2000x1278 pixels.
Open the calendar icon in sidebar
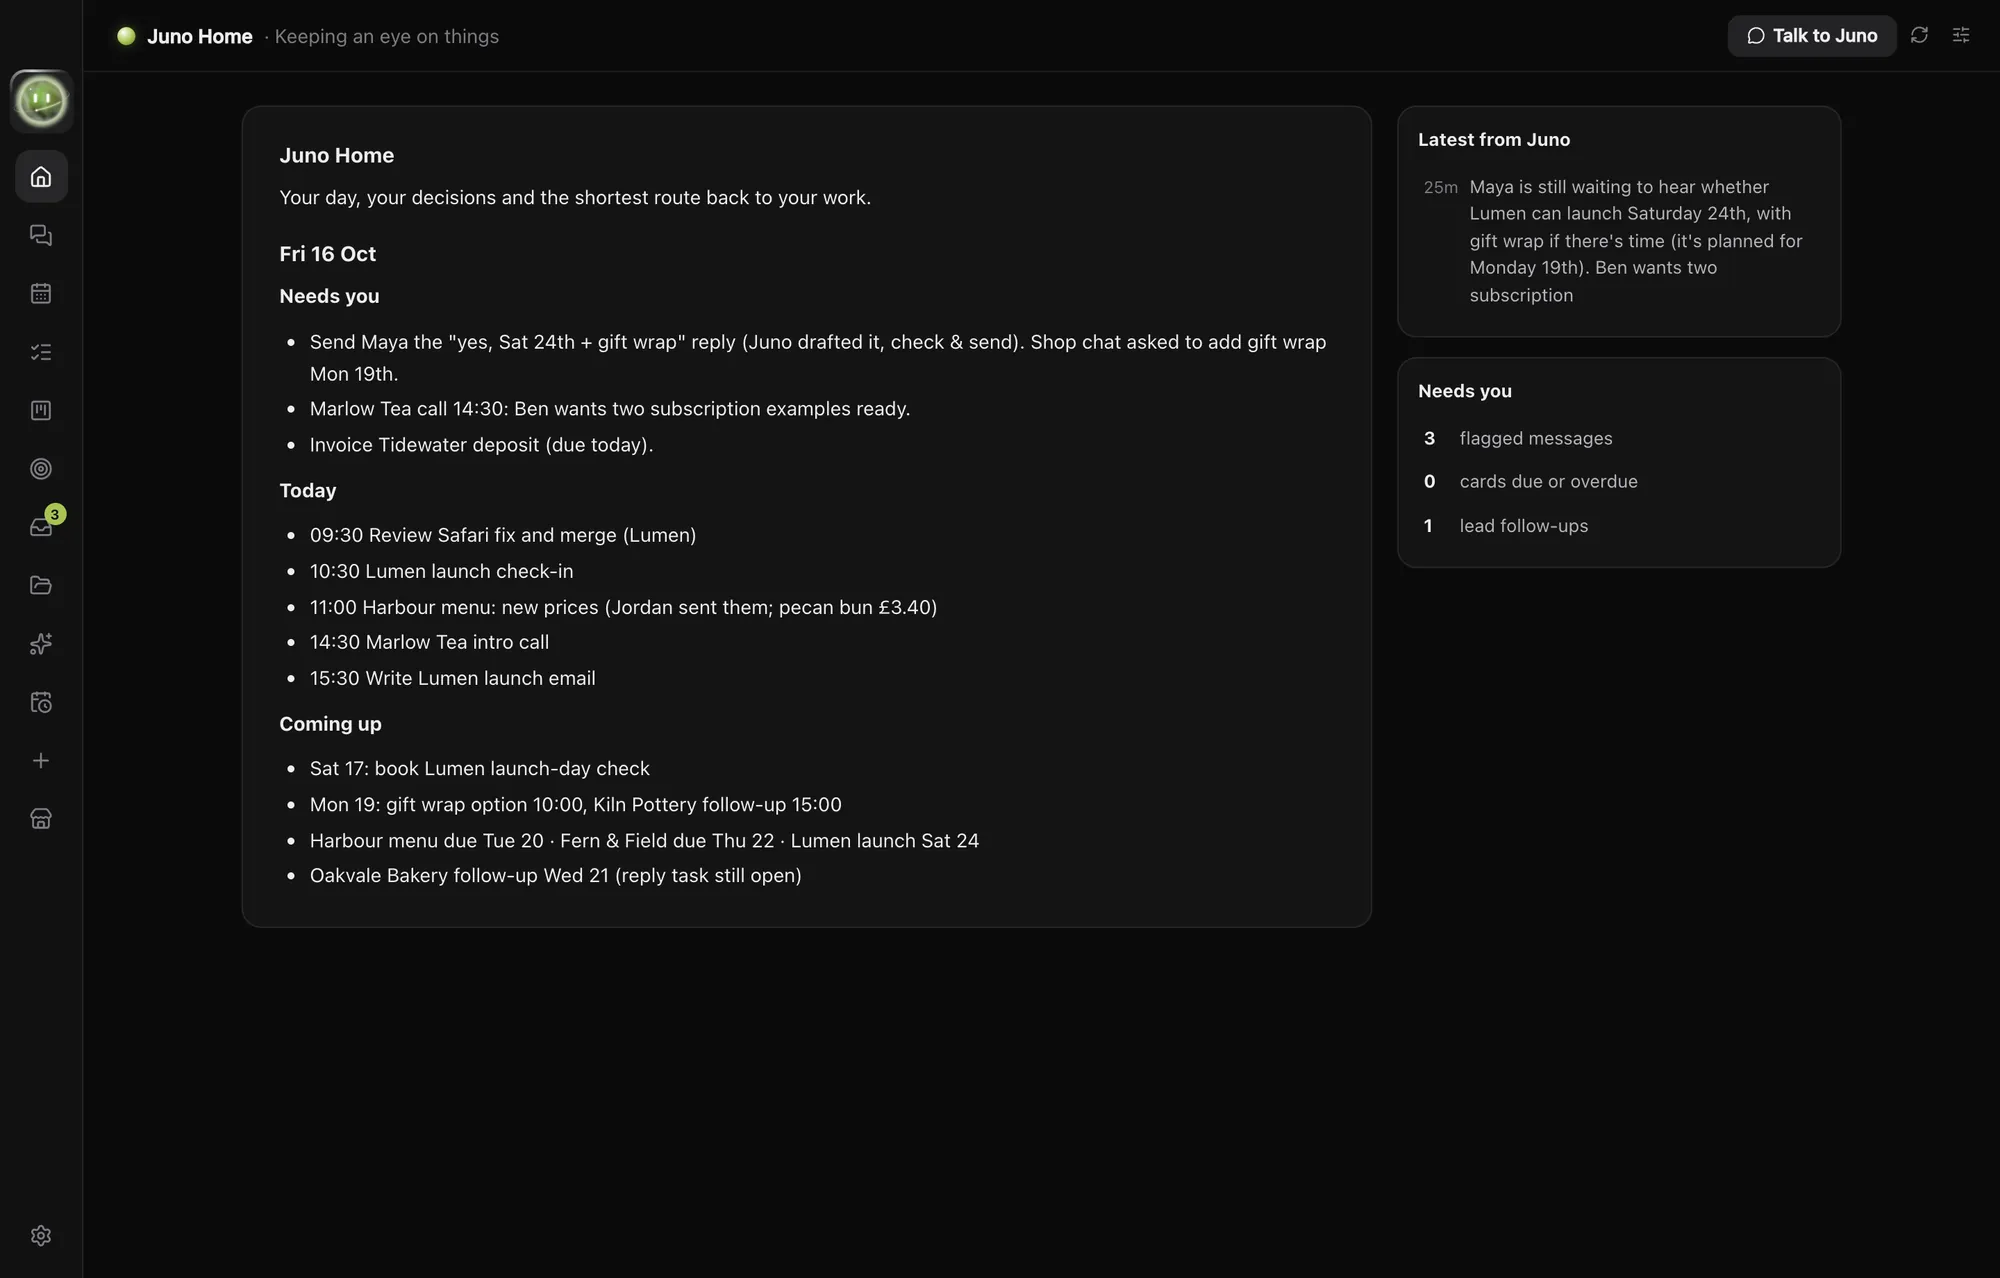pos(41,293)
